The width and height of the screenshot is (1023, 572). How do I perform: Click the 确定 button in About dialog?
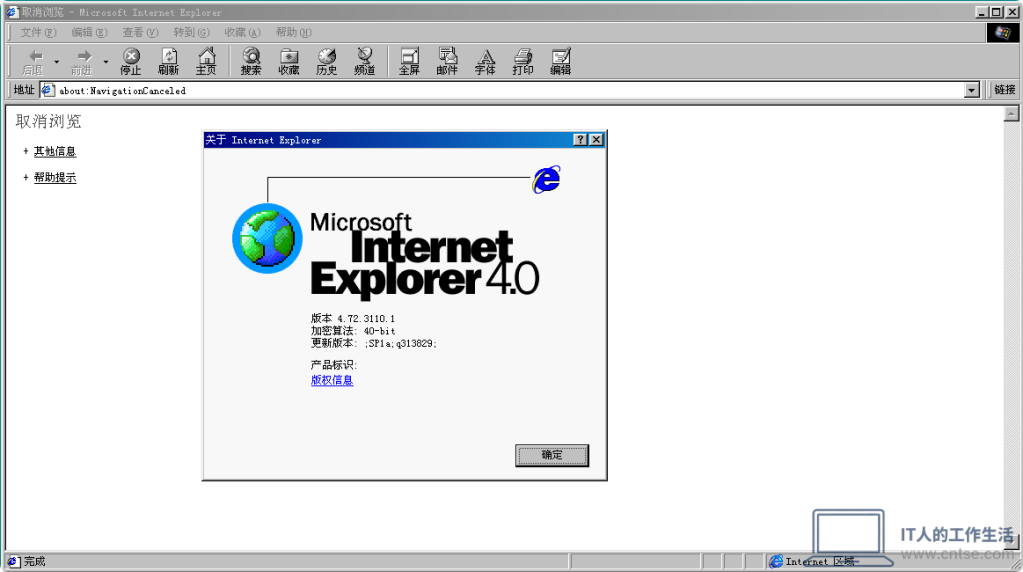pyautogui.click(x=552, y=455)
